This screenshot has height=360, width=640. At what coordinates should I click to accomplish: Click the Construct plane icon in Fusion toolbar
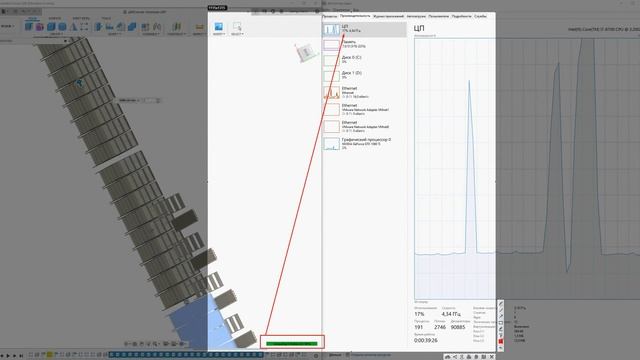tap(176, 27)
